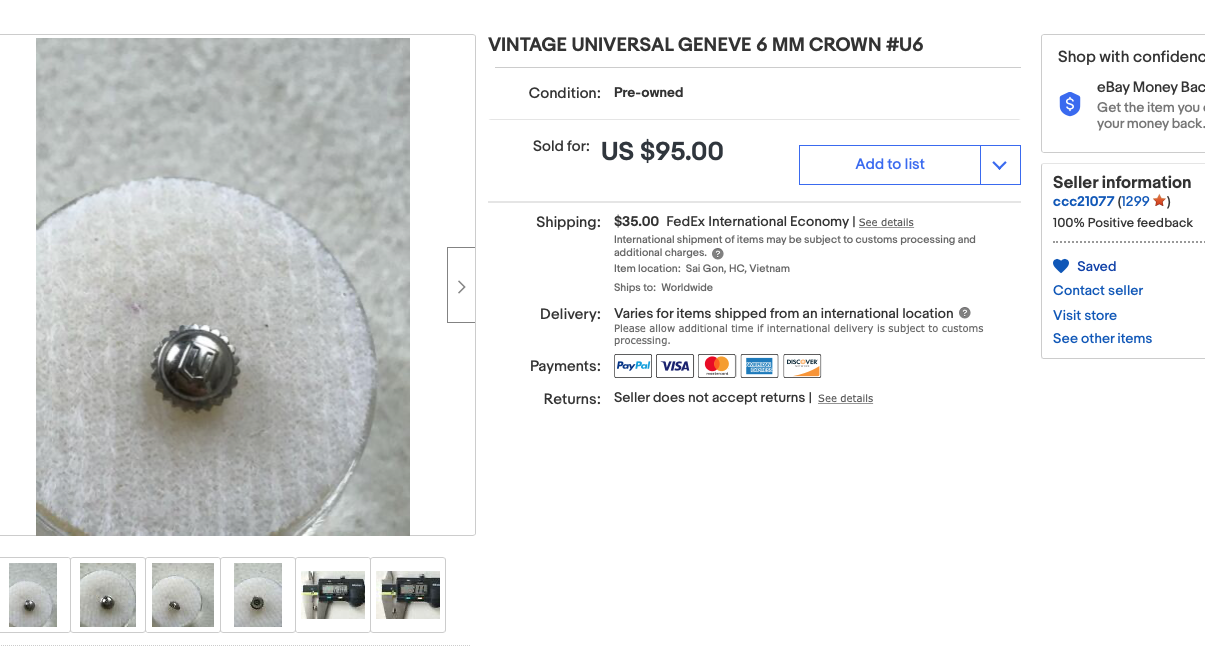Select the last caliper measurement thumbnail
Screen dimensions: 1205x648
tap(408, 595)
